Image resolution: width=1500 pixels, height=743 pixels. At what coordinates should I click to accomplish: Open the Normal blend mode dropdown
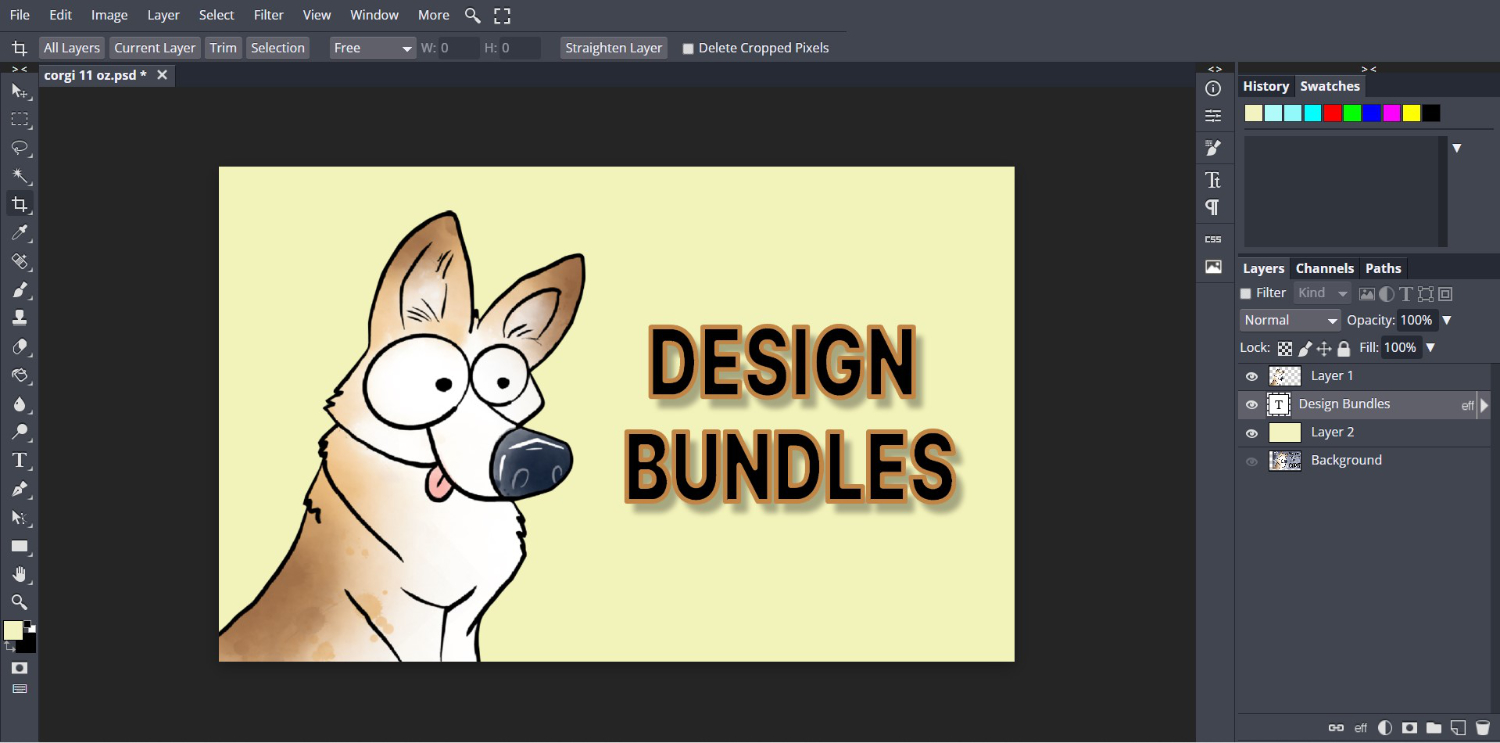pos(1290,320)
